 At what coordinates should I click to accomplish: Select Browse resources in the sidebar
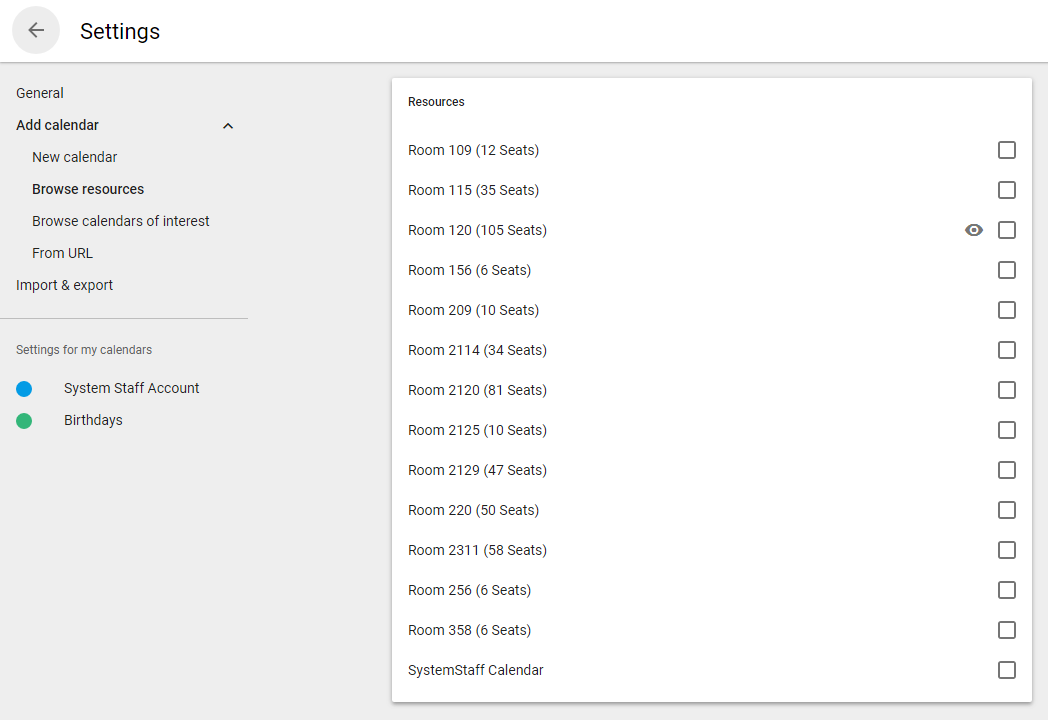88,189
